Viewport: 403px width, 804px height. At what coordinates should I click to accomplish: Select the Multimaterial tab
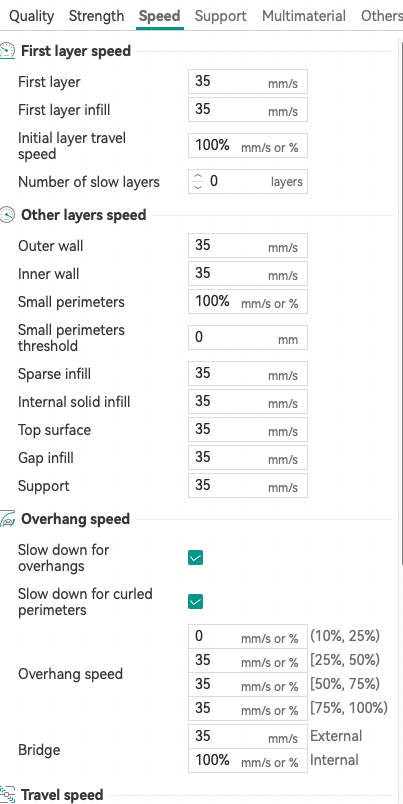[x=304, y=16]
